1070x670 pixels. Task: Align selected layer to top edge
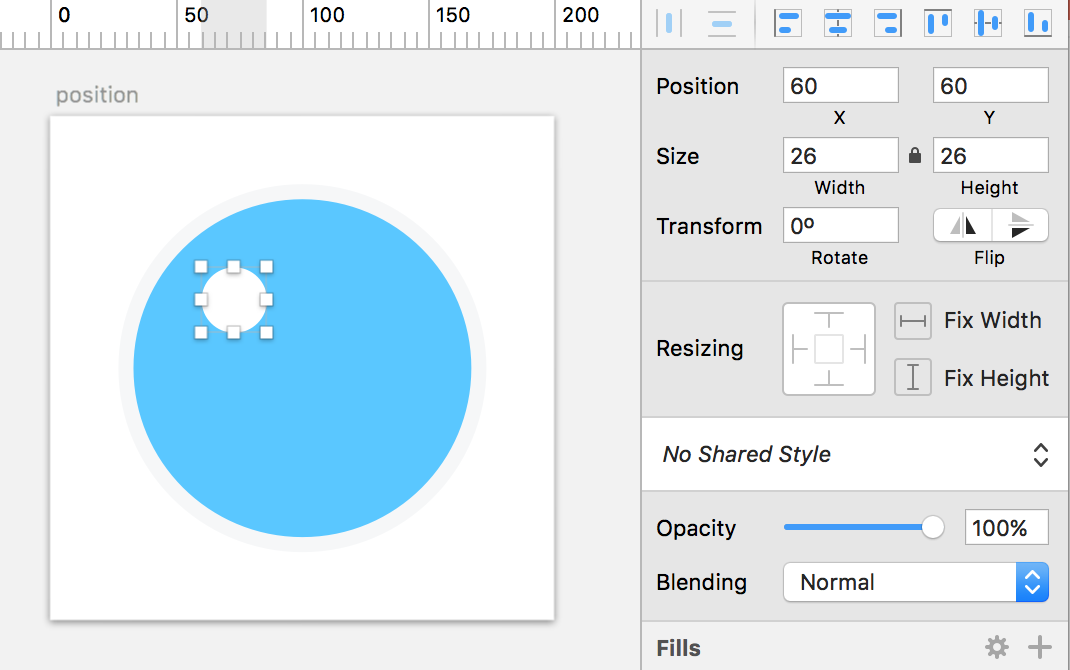938,23
